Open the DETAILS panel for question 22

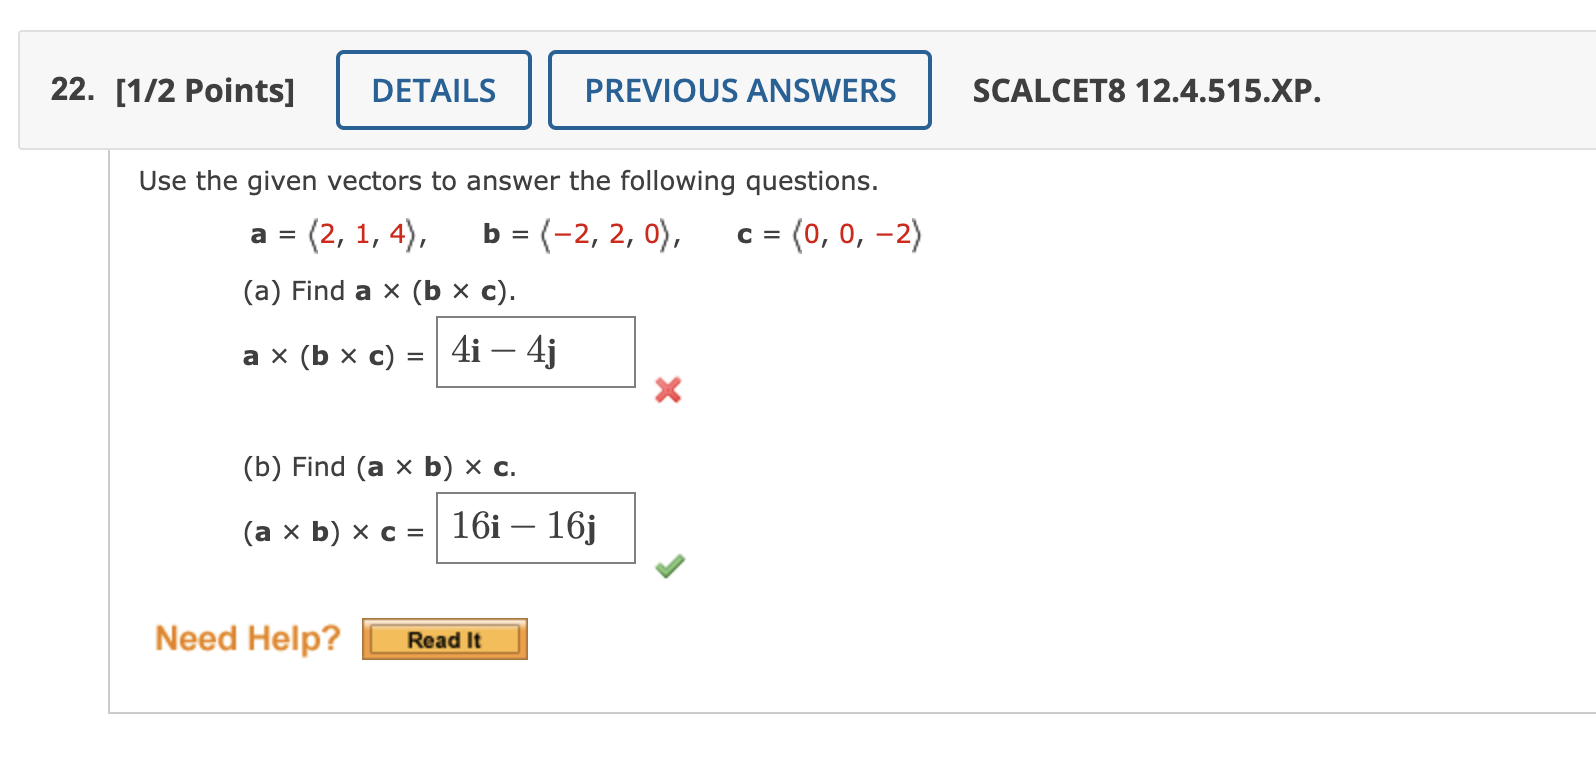click(433, 90)
